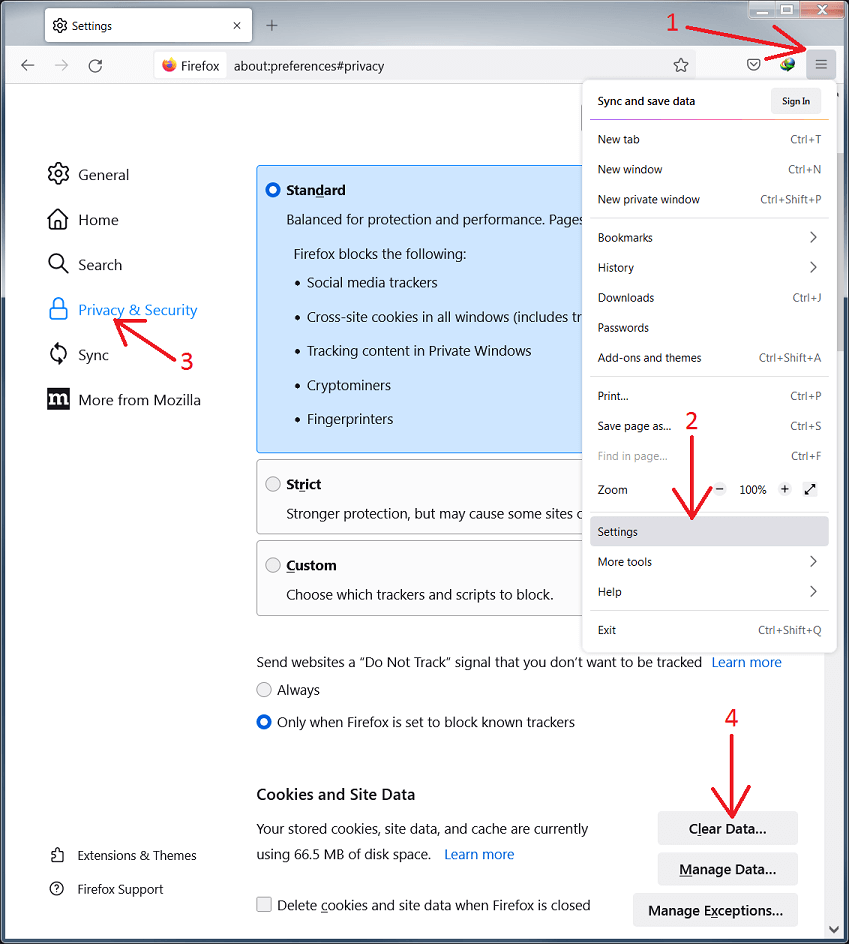Click the shield tracking protection icon

[753, 64]
